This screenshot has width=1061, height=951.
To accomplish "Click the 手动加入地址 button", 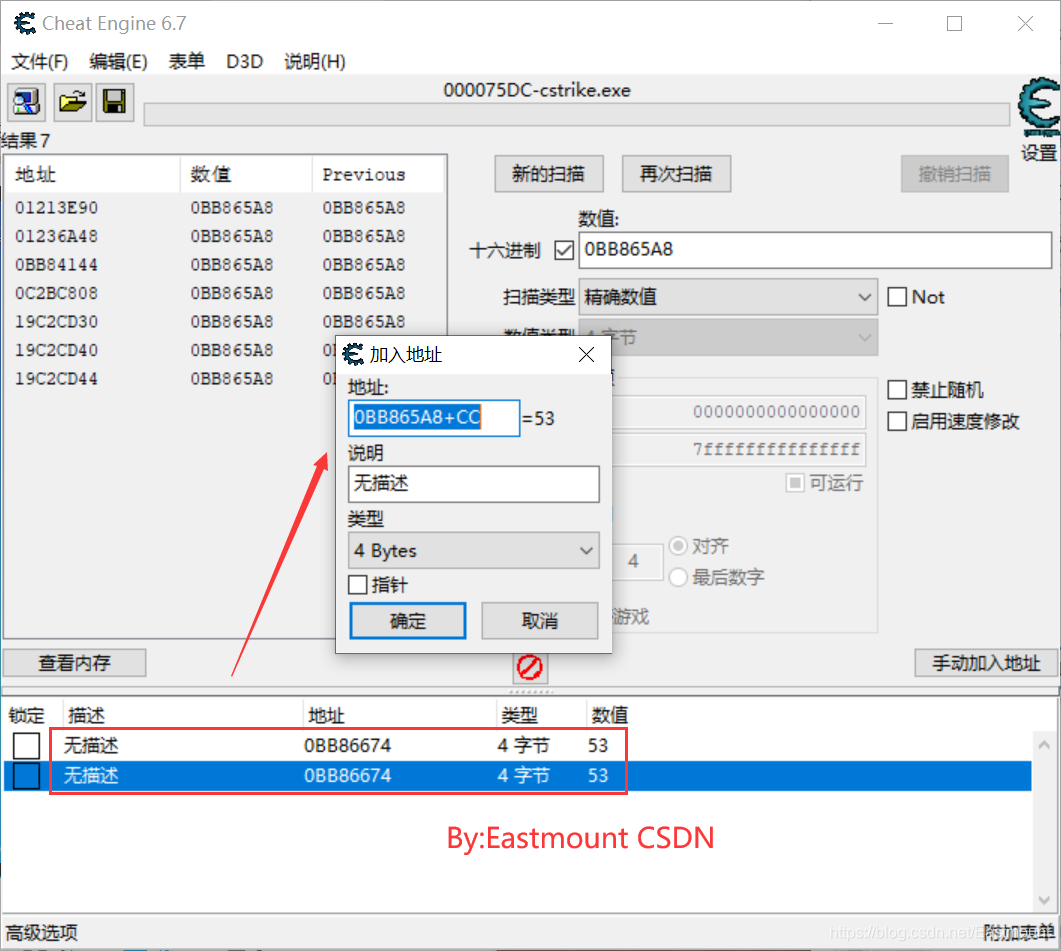I will point(986,663).
